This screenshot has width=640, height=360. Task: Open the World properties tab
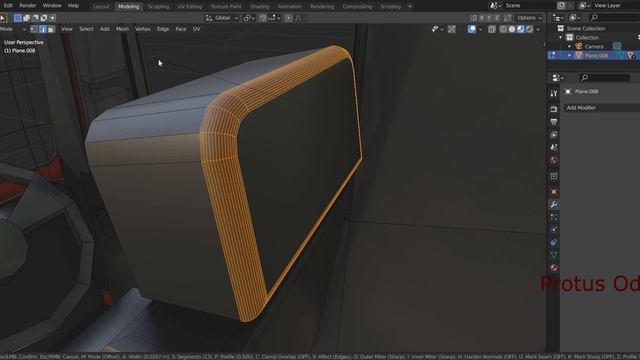click(554, 160)
